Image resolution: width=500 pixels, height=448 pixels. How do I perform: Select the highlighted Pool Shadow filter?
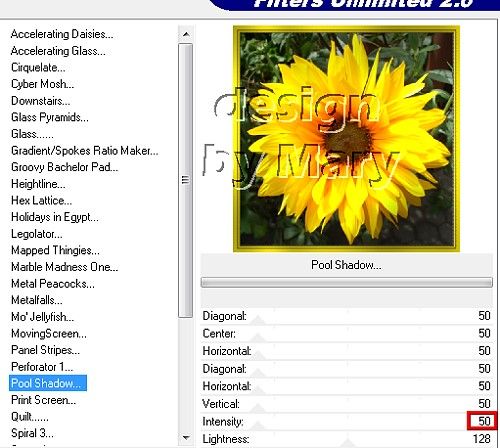point(48,383)
